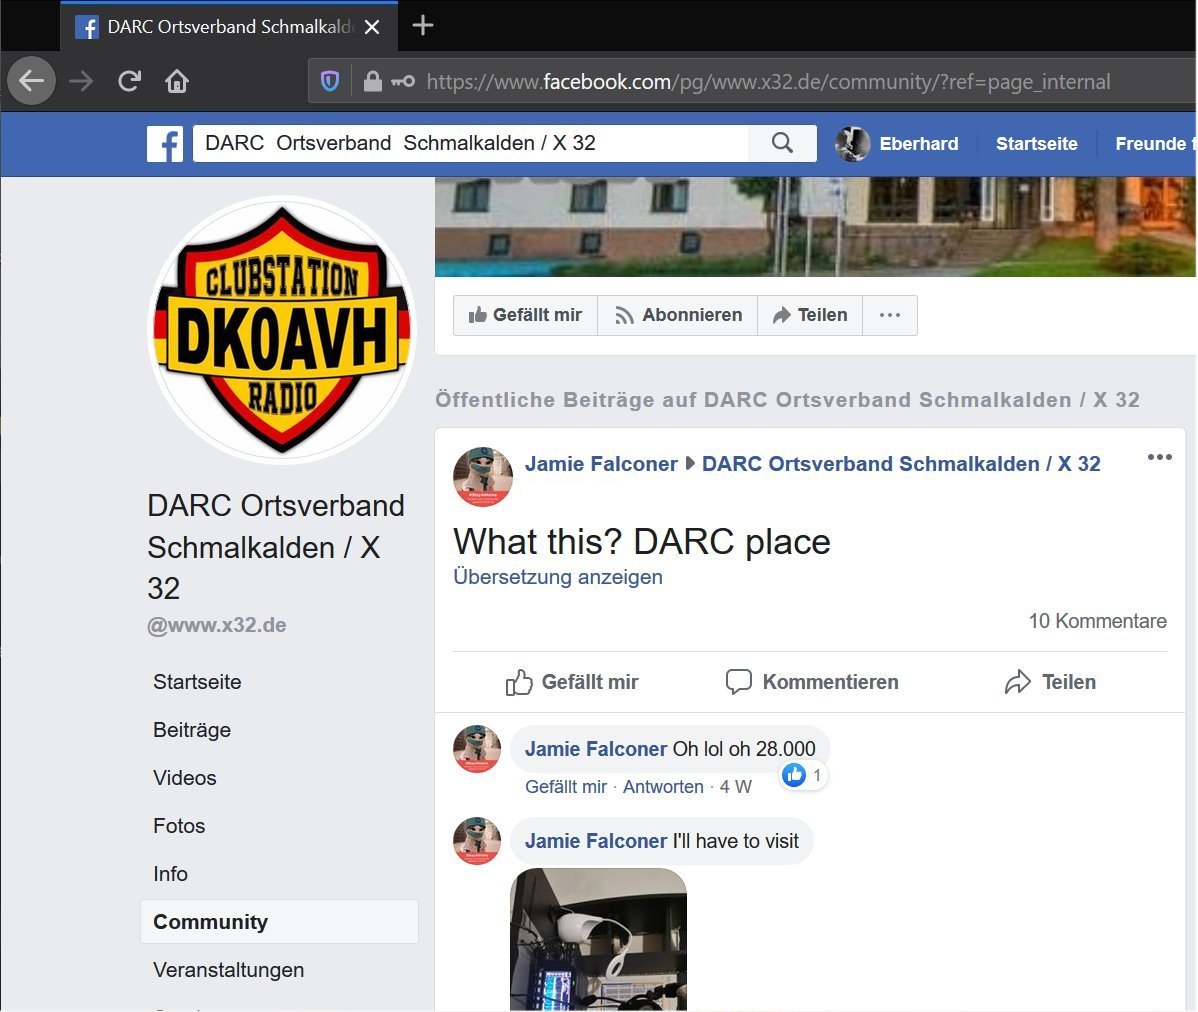Screen dimensions: 1198x1012
Task: Open the page's more options ellipsis button
Action: (890, 315)
